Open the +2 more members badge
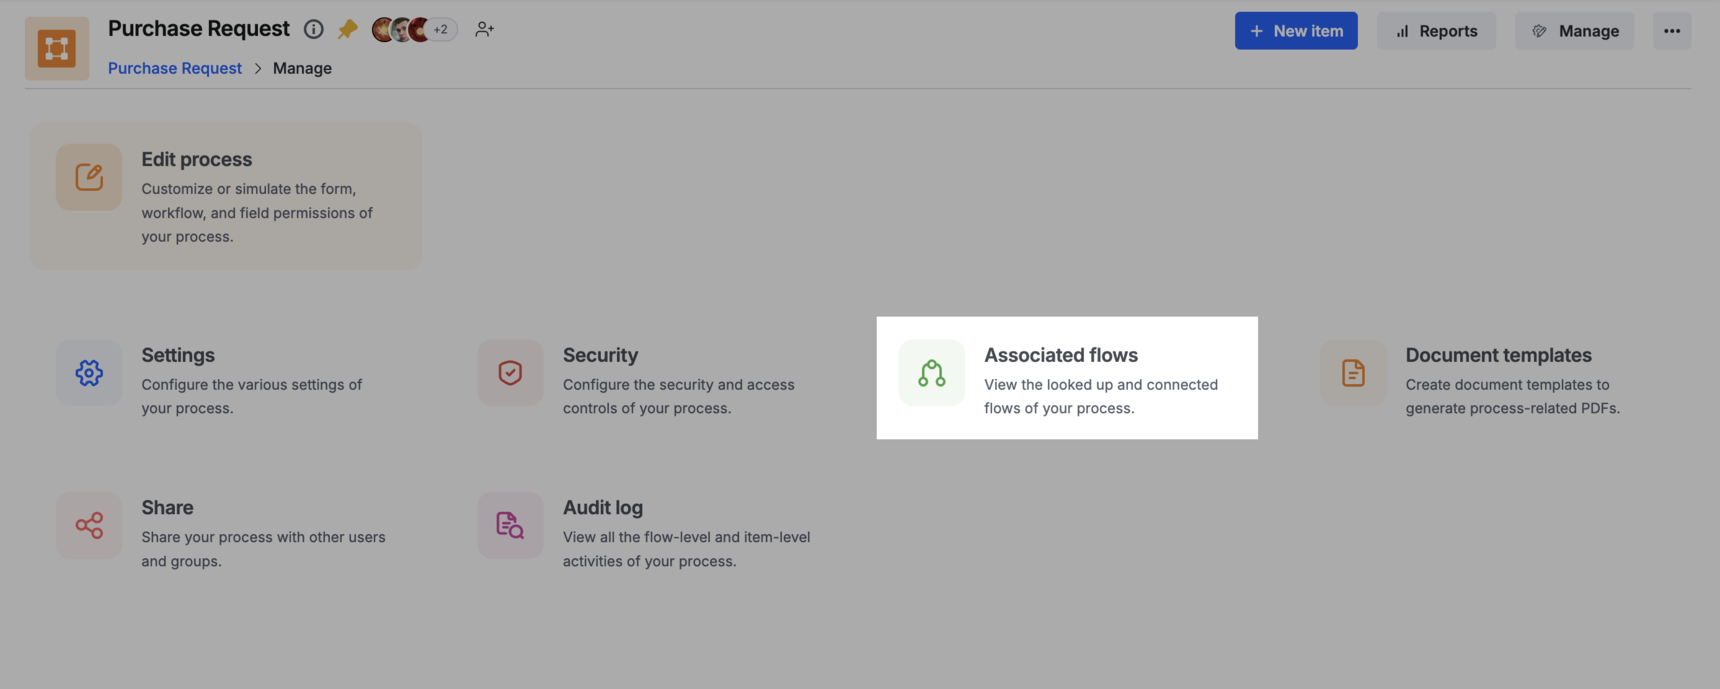This screenshot has width=1720, height=689. [441, 29]
